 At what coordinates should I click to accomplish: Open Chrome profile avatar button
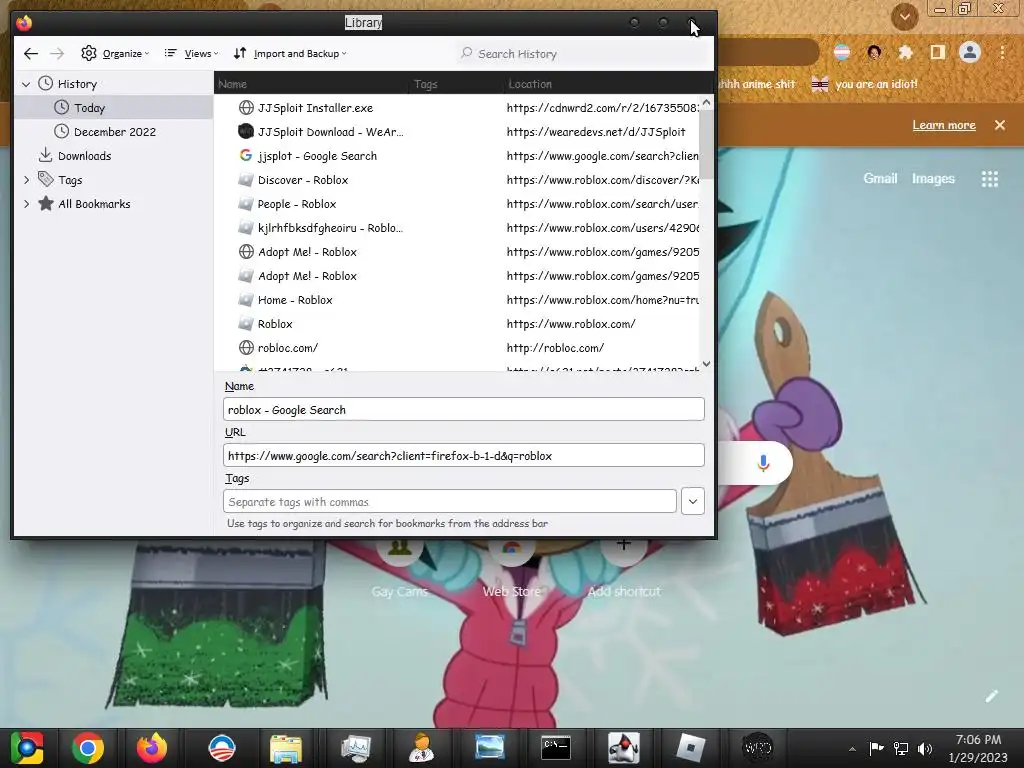tap(970, 52)
